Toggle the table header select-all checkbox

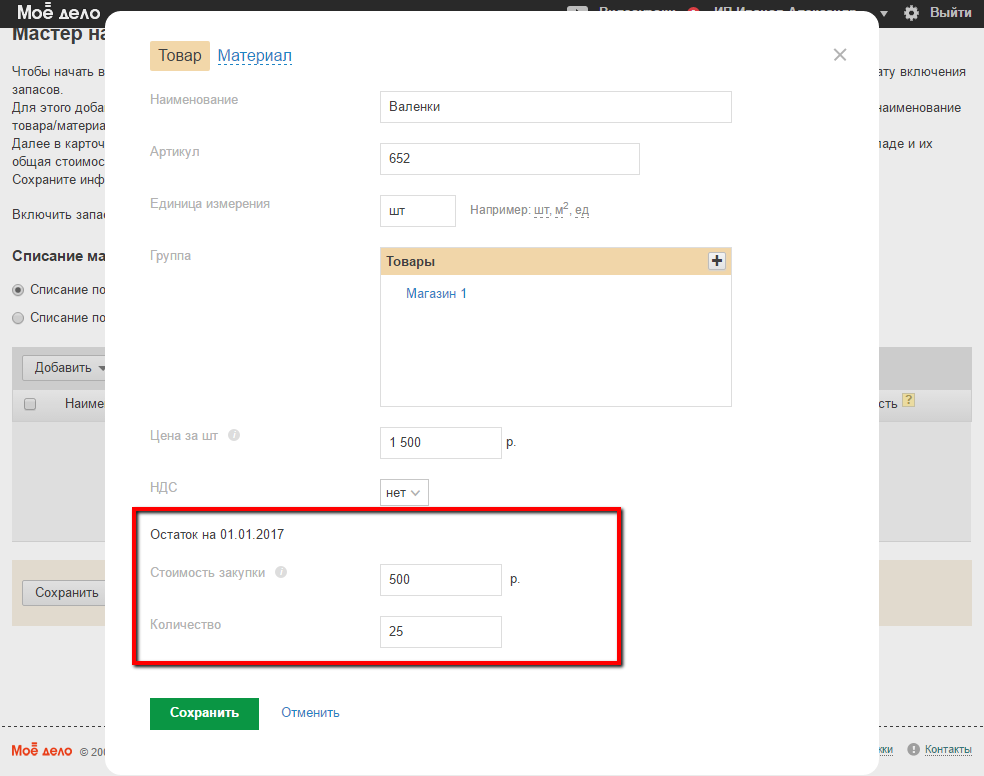[30, 404]
